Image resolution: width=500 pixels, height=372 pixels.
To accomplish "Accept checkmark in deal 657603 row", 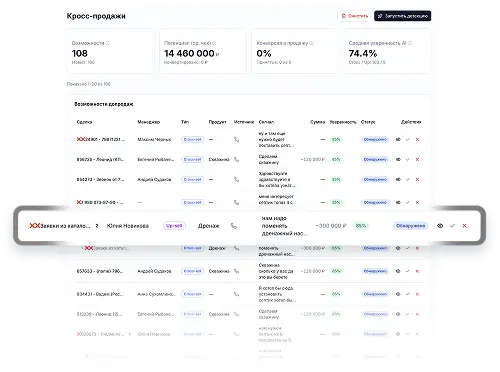I will pyautogui.click(x=408, y=271).
